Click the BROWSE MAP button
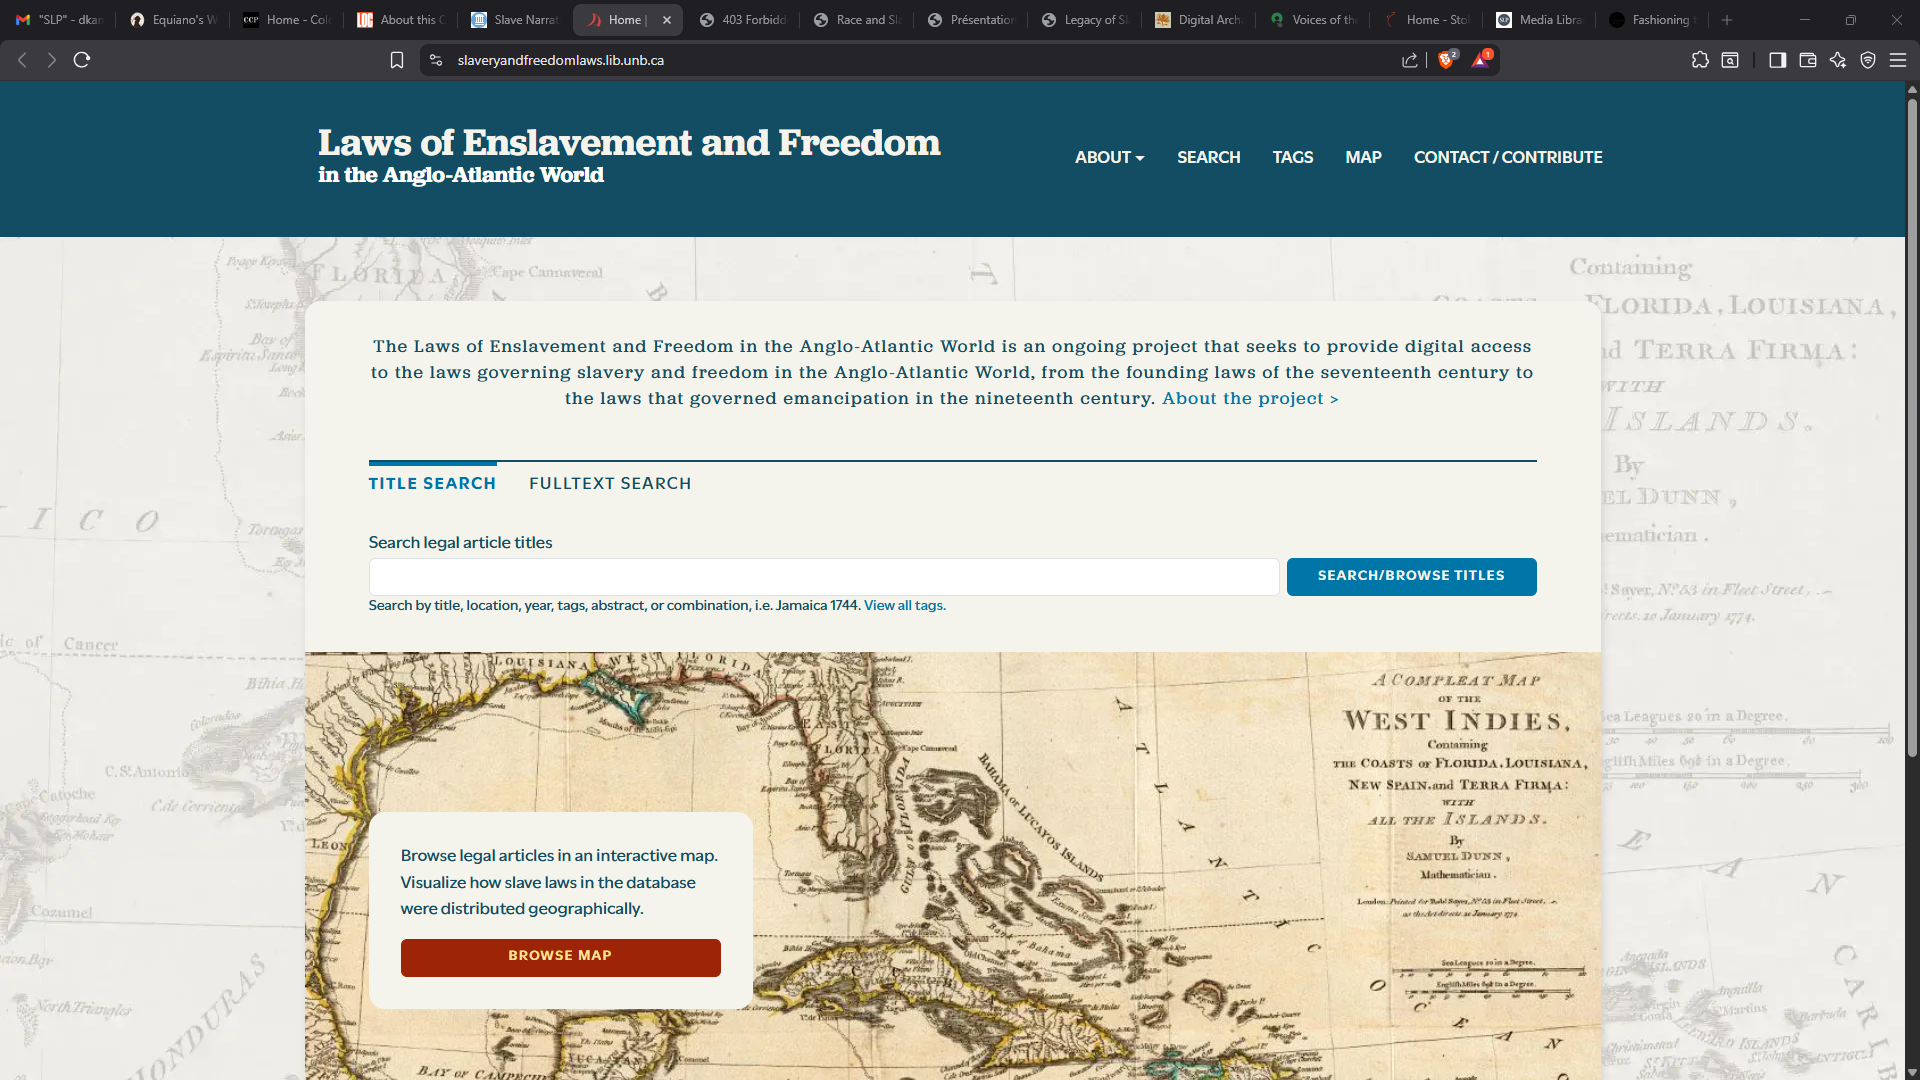Image resolution: width=1920 pixels, height=1080 pixels. tap(560, 957)
